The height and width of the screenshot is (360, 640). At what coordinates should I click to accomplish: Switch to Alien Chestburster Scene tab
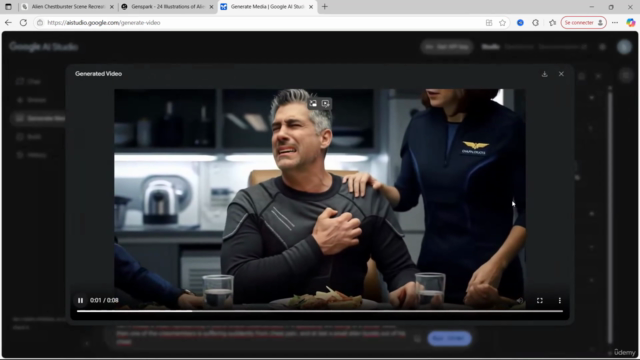point(68,7)
